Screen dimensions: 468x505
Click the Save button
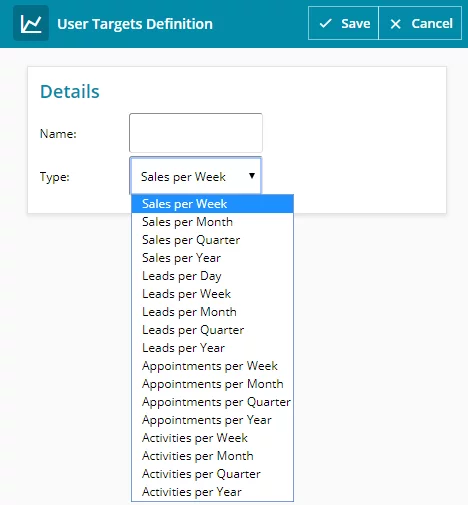[x=343, y=23]
